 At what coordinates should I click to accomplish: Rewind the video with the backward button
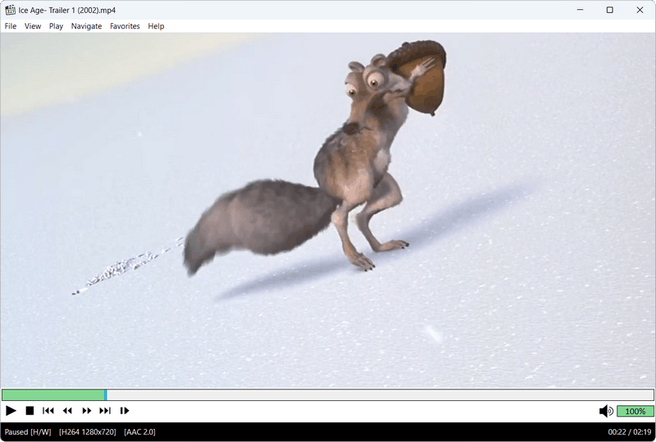pyautogui.click(x=67, y=411)
